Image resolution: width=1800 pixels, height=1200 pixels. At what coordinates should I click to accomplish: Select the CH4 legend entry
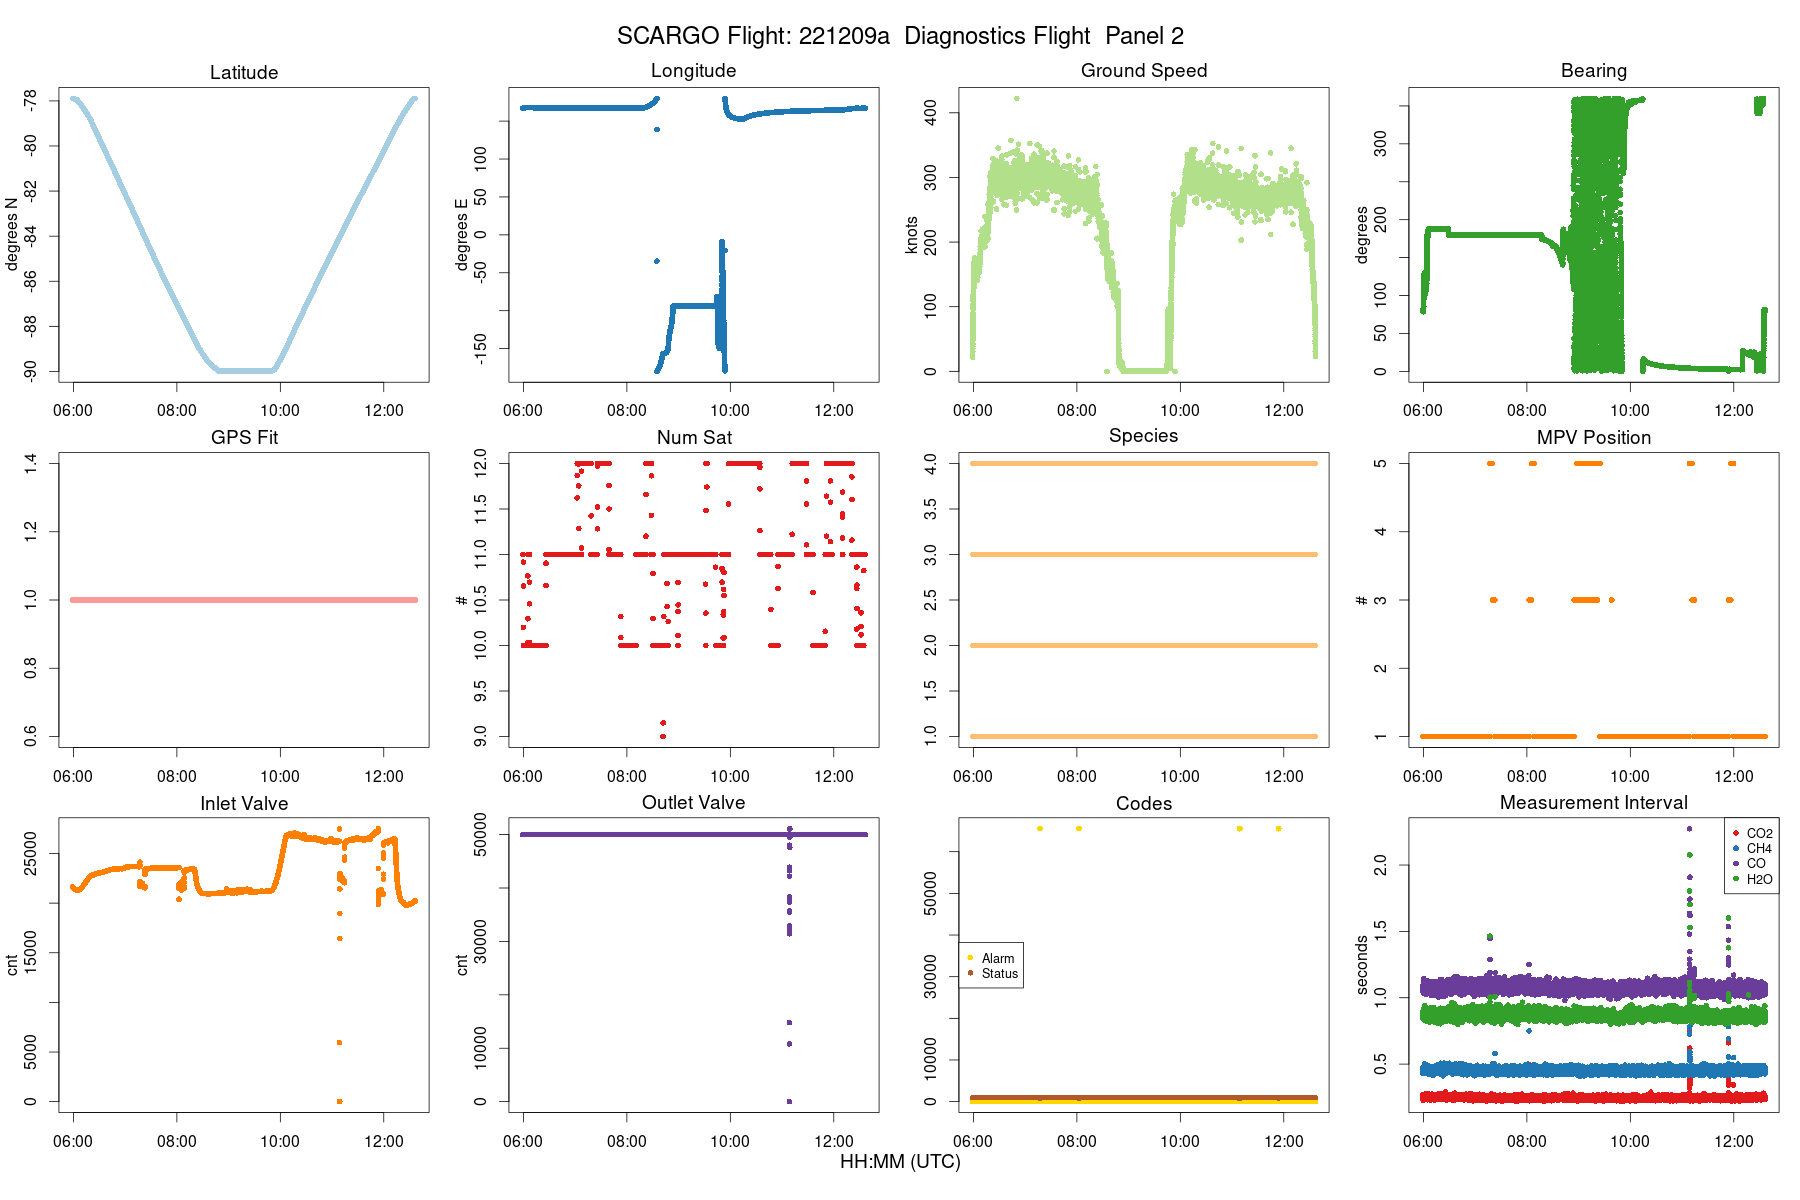pyautogui.click(x=1752, y=848)
